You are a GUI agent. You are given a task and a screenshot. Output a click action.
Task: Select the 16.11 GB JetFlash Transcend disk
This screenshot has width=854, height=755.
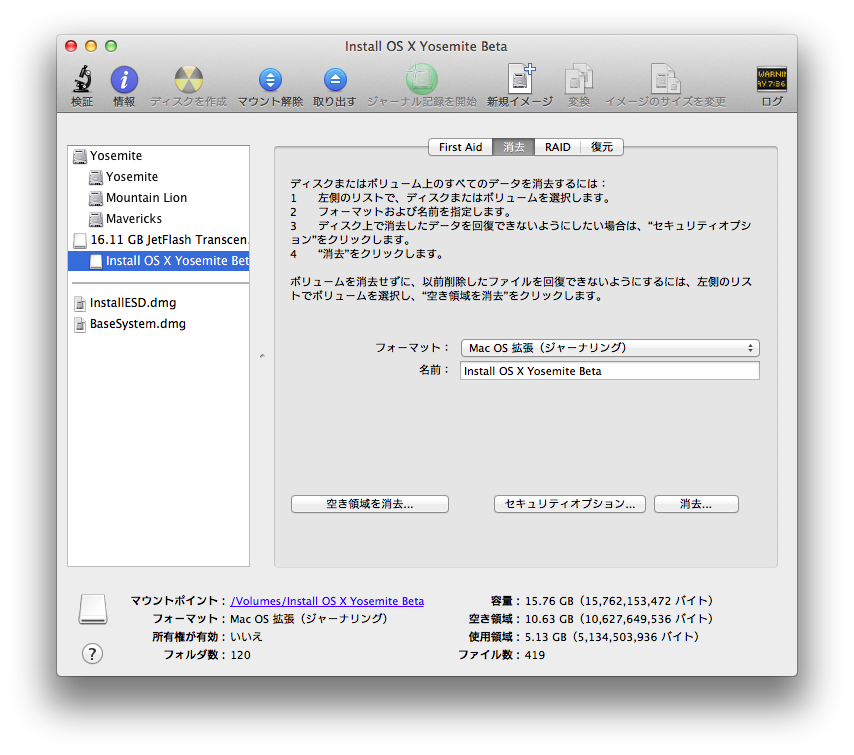pos(158,240)
